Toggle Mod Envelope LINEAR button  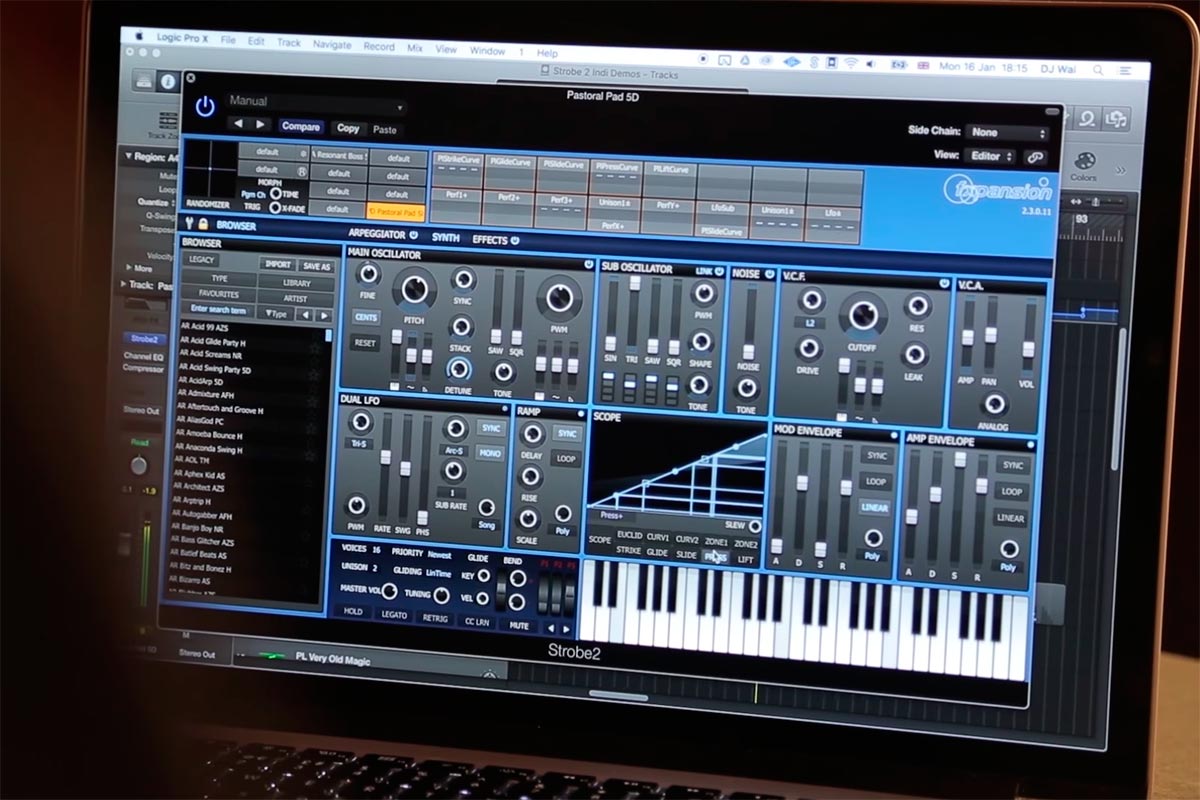pyautogui.click(x=874, y=508)
